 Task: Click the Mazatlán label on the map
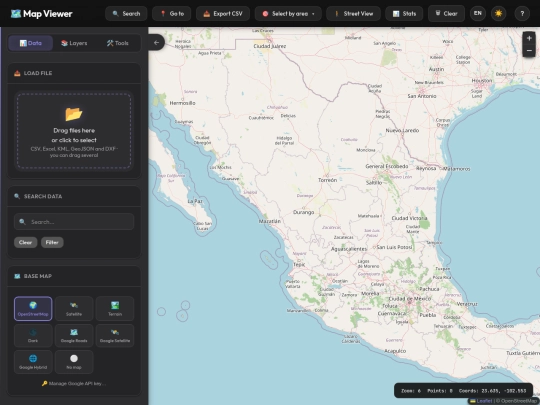pos(270,221)
